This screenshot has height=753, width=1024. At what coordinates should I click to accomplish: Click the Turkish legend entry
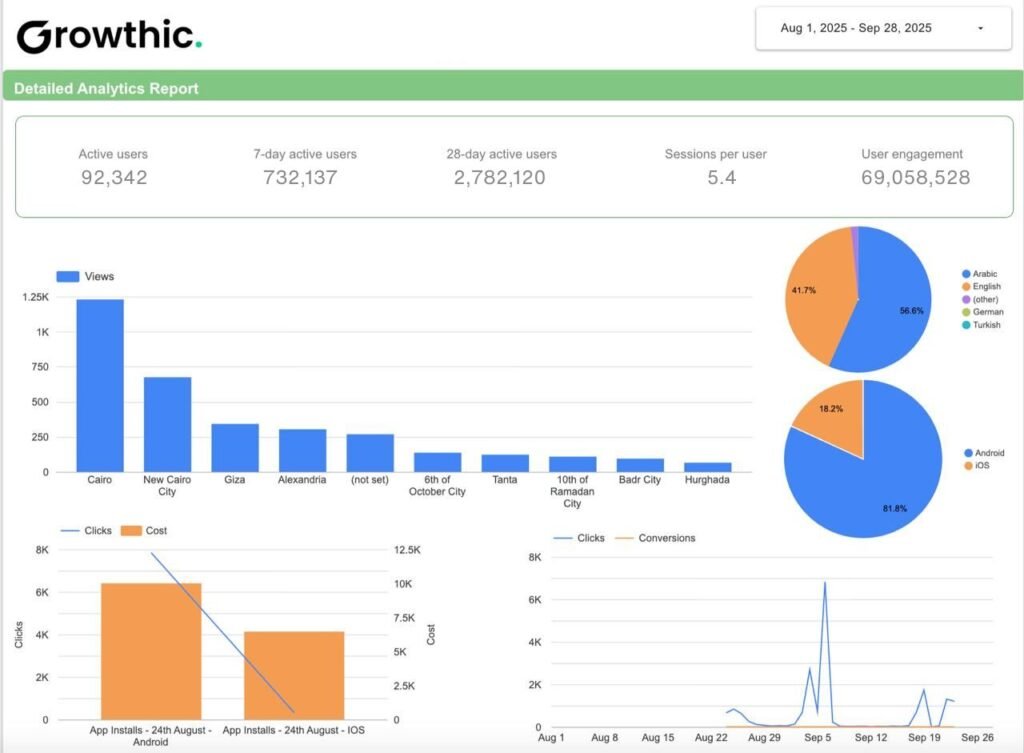click(x=986, y=325)
